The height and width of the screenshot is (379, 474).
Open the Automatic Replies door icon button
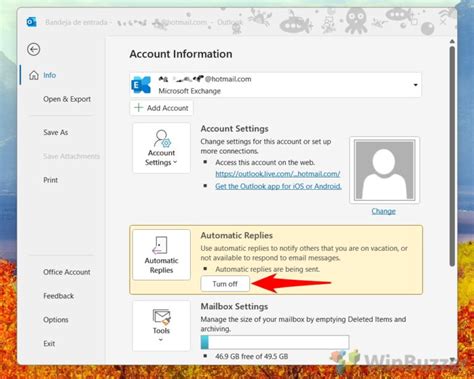(161, 255)
